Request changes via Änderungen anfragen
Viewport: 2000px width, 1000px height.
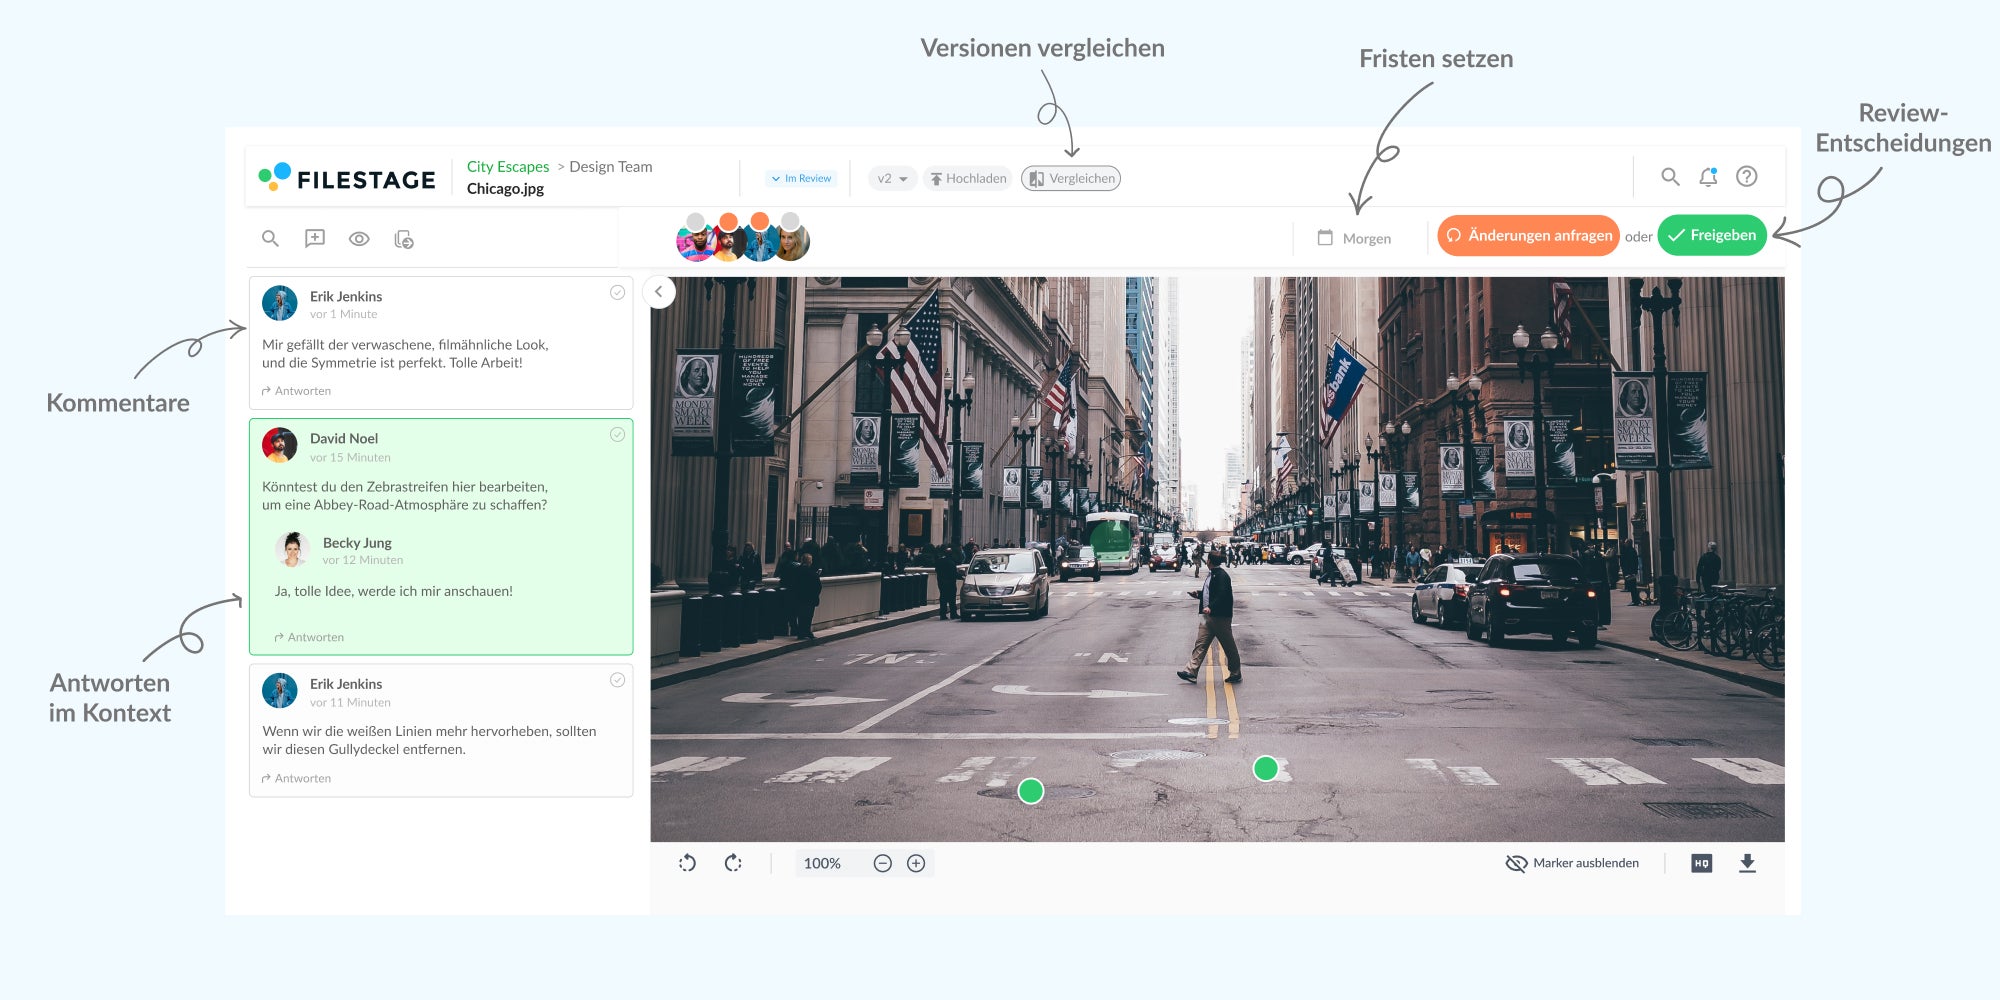click(1528, 235)
